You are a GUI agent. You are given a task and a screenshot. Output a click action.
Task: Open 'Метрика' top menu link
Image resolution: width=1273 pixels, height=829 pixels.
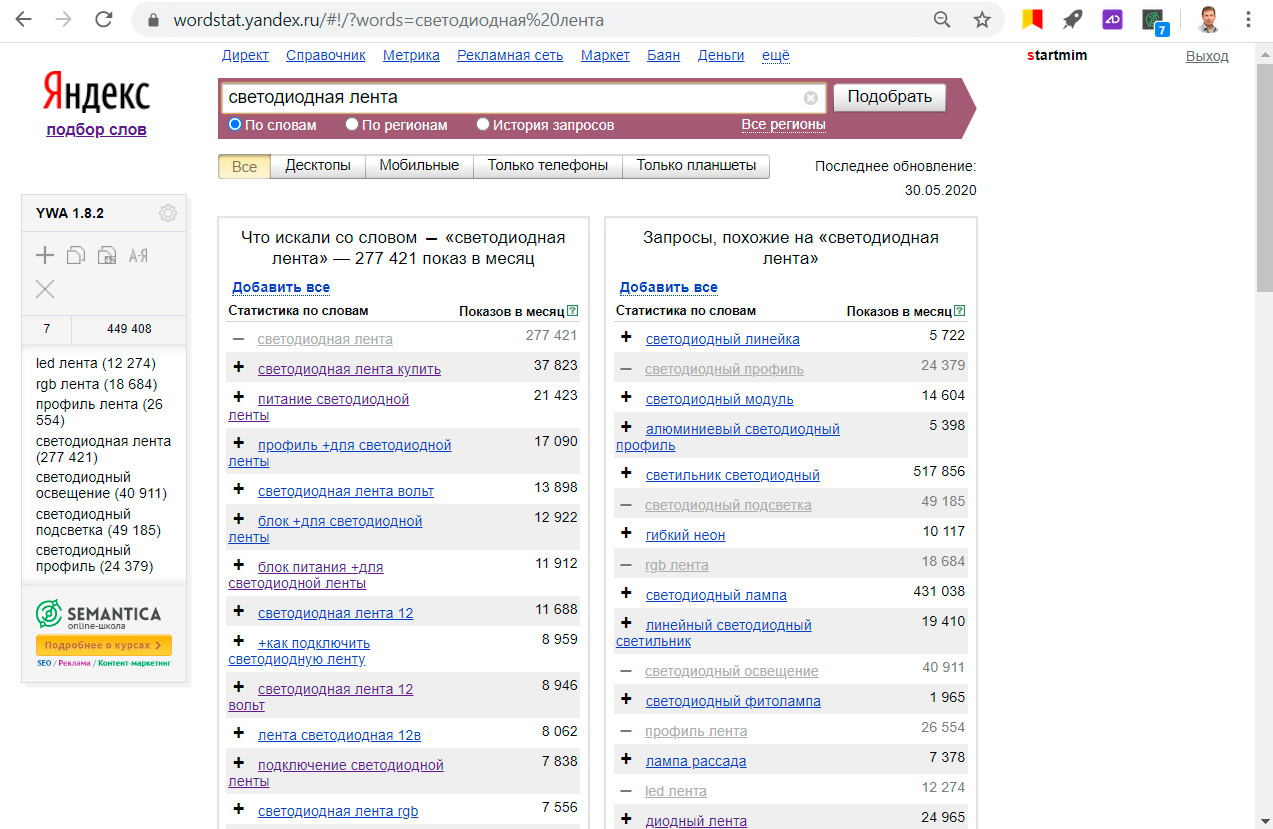click(411, 55)
